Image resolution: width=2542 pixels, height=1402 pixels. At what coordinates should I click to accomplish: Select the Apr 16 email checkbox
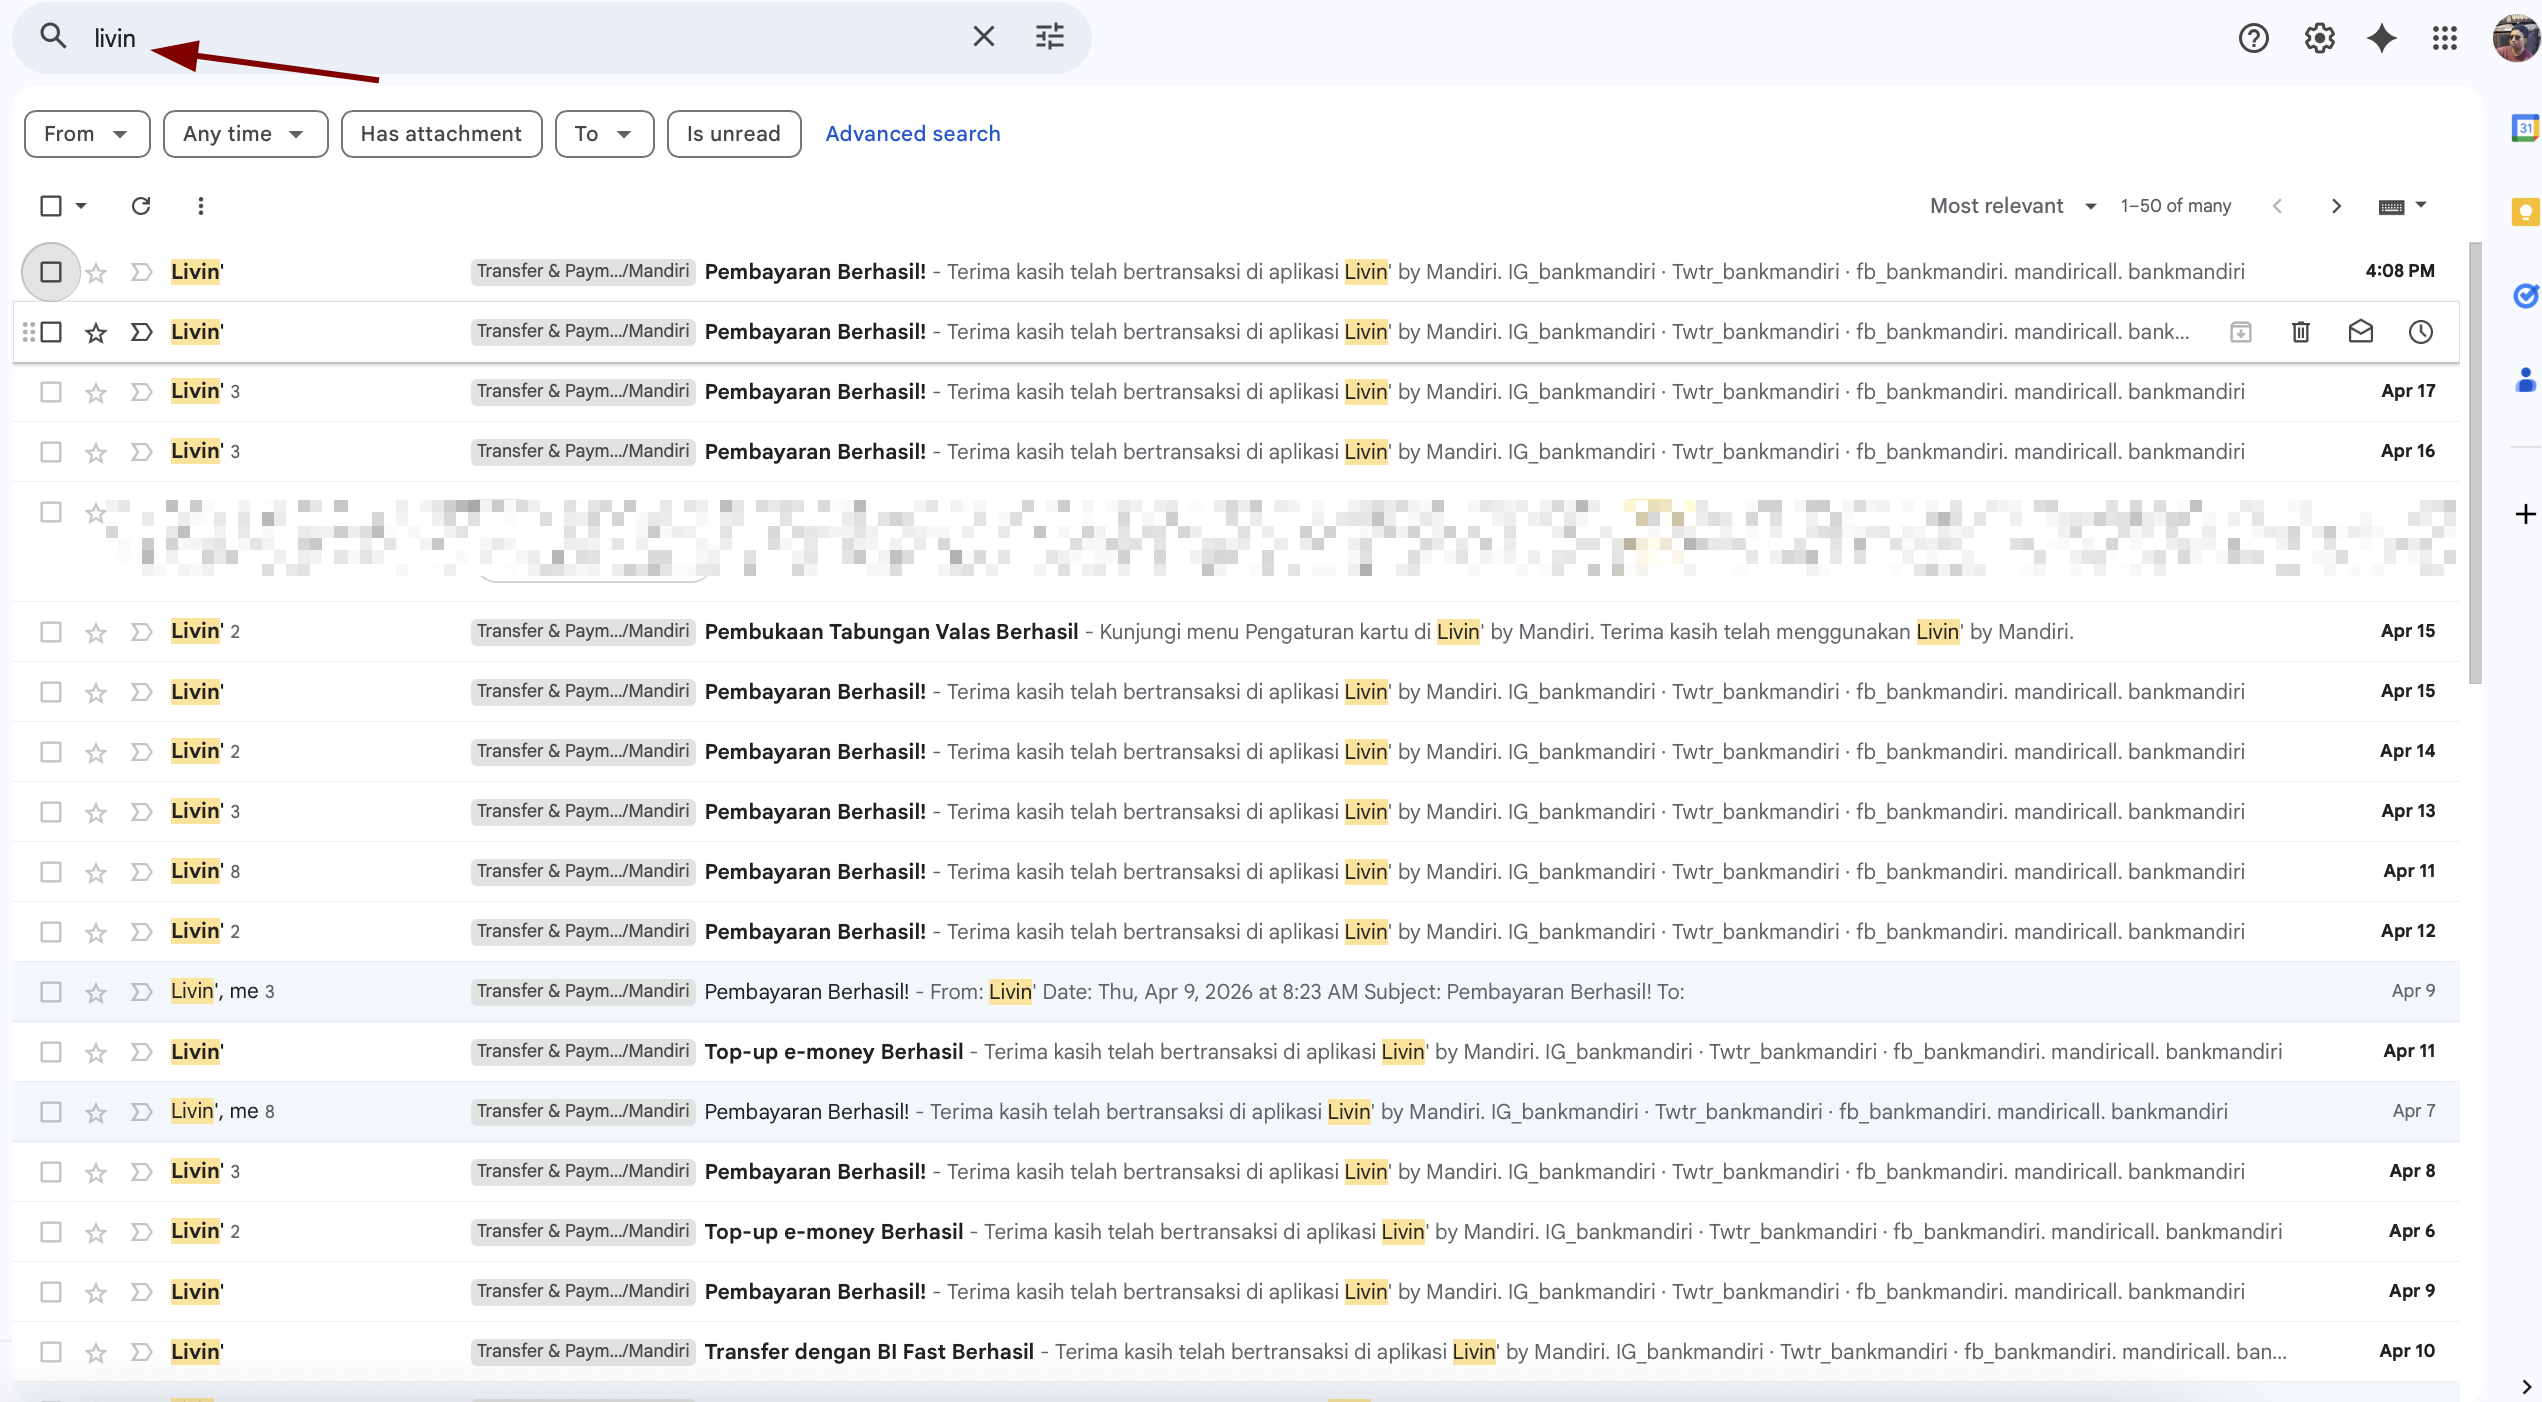coord(51,452)
